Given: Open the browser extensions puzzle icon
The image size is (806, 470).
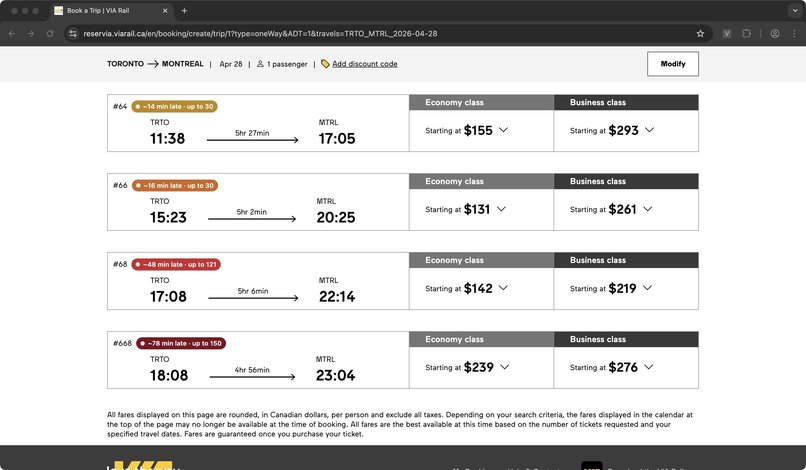Looking at the screenshot, I should coord(746,33).
